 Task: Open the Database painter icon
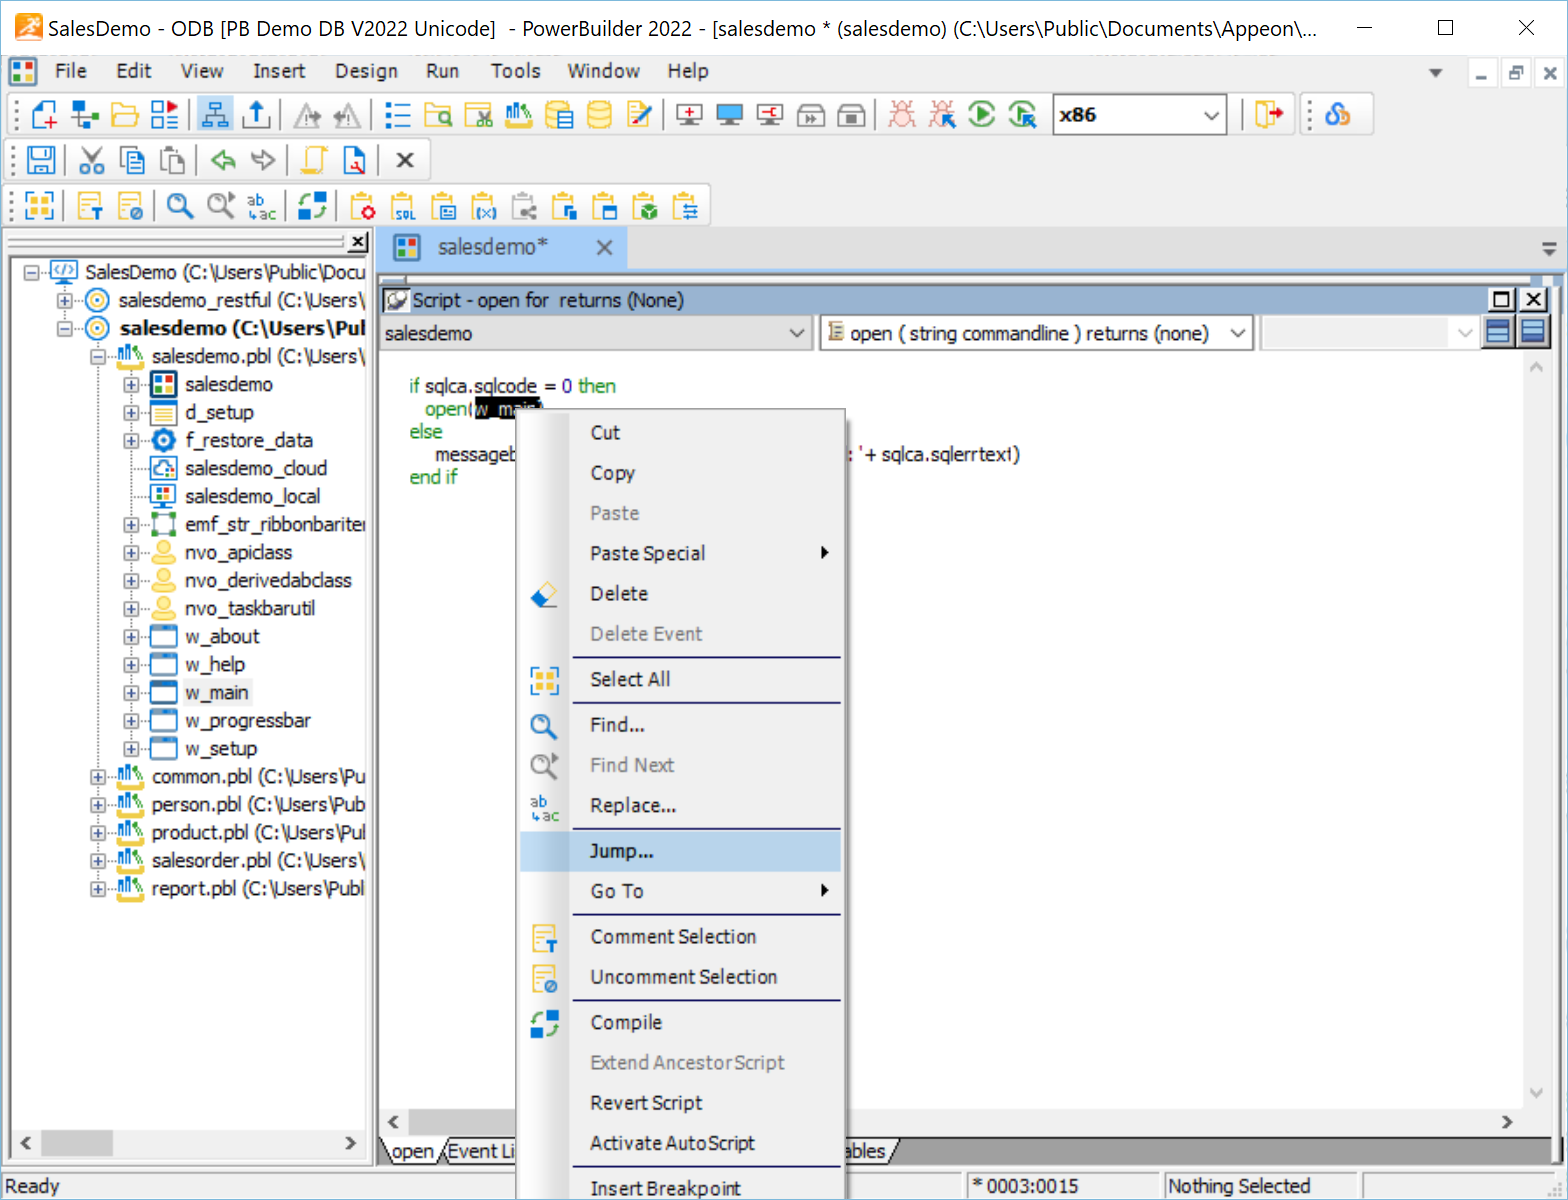(x=599, y=115)
